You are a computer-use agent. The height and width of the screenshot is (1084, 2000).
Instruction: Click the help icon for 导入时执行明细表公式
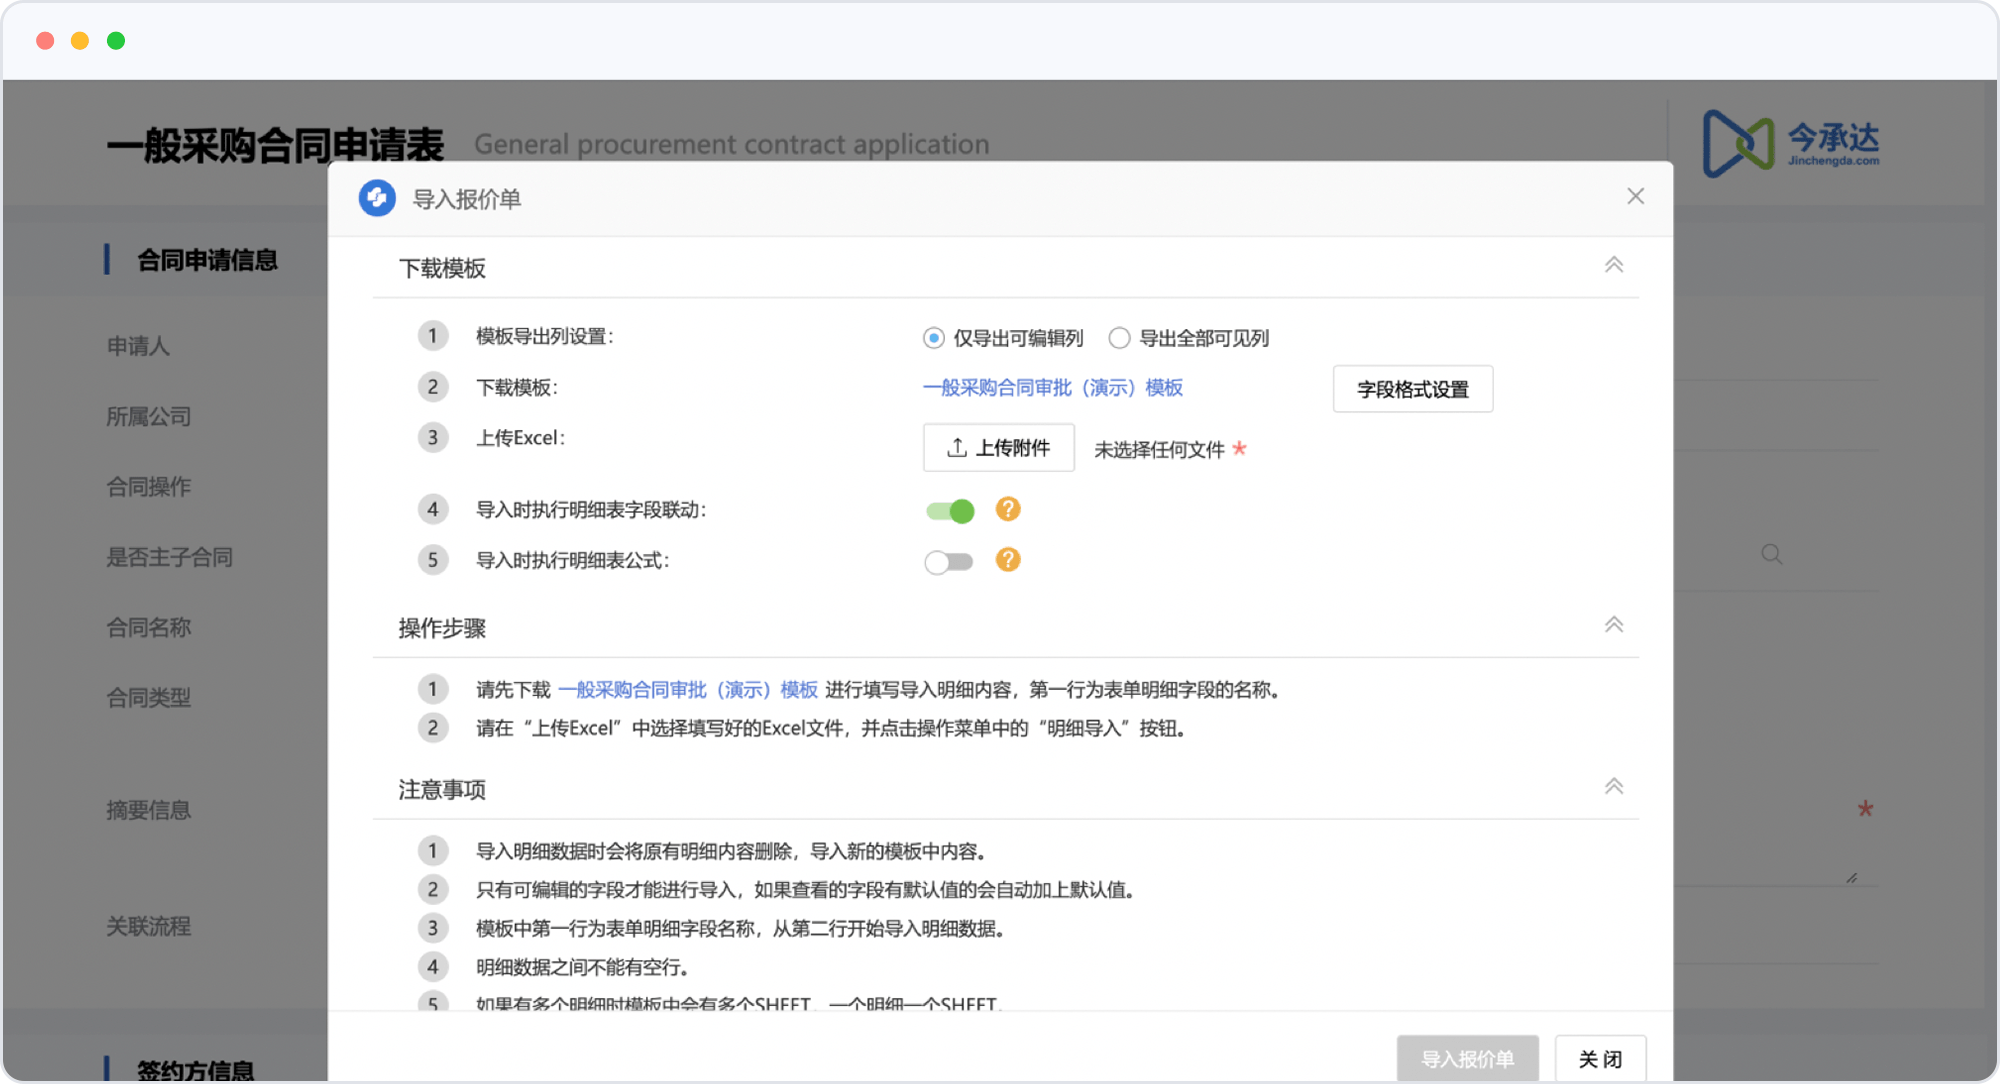(x=1008, y=560)
